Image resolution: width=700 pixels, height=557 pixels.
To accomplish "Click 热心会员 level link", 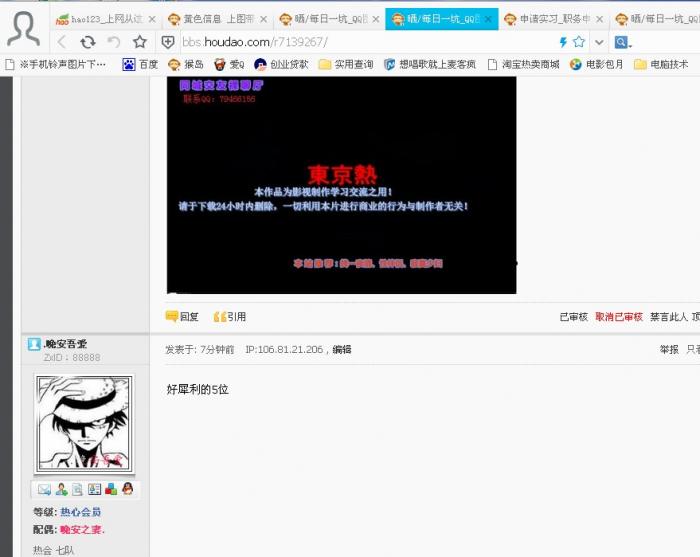I will click(x=80, y=512).
